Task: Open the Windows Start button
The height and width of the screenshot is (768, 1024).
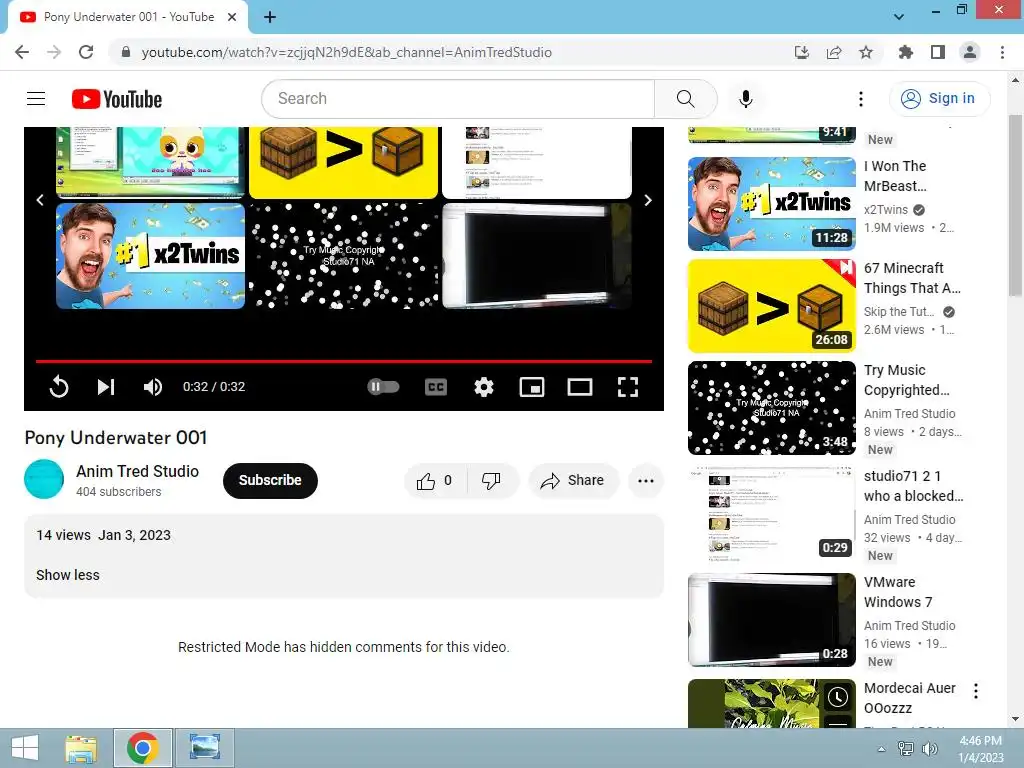Action: click(25, 748)
